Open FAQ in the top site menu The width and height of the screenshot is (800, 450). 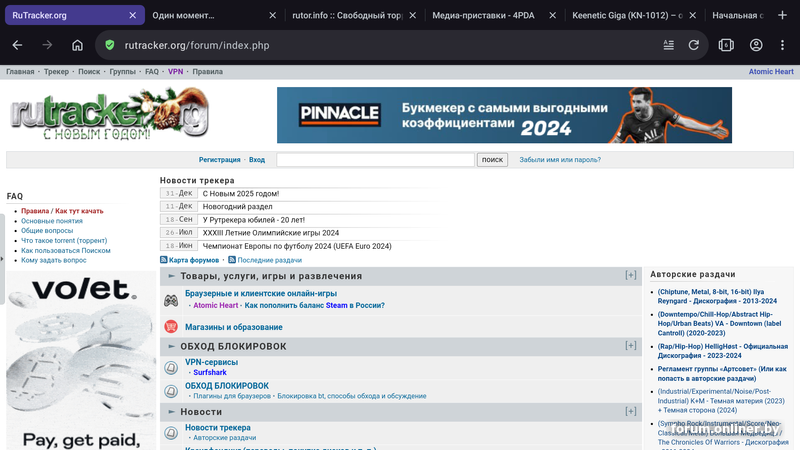[152, 71]
